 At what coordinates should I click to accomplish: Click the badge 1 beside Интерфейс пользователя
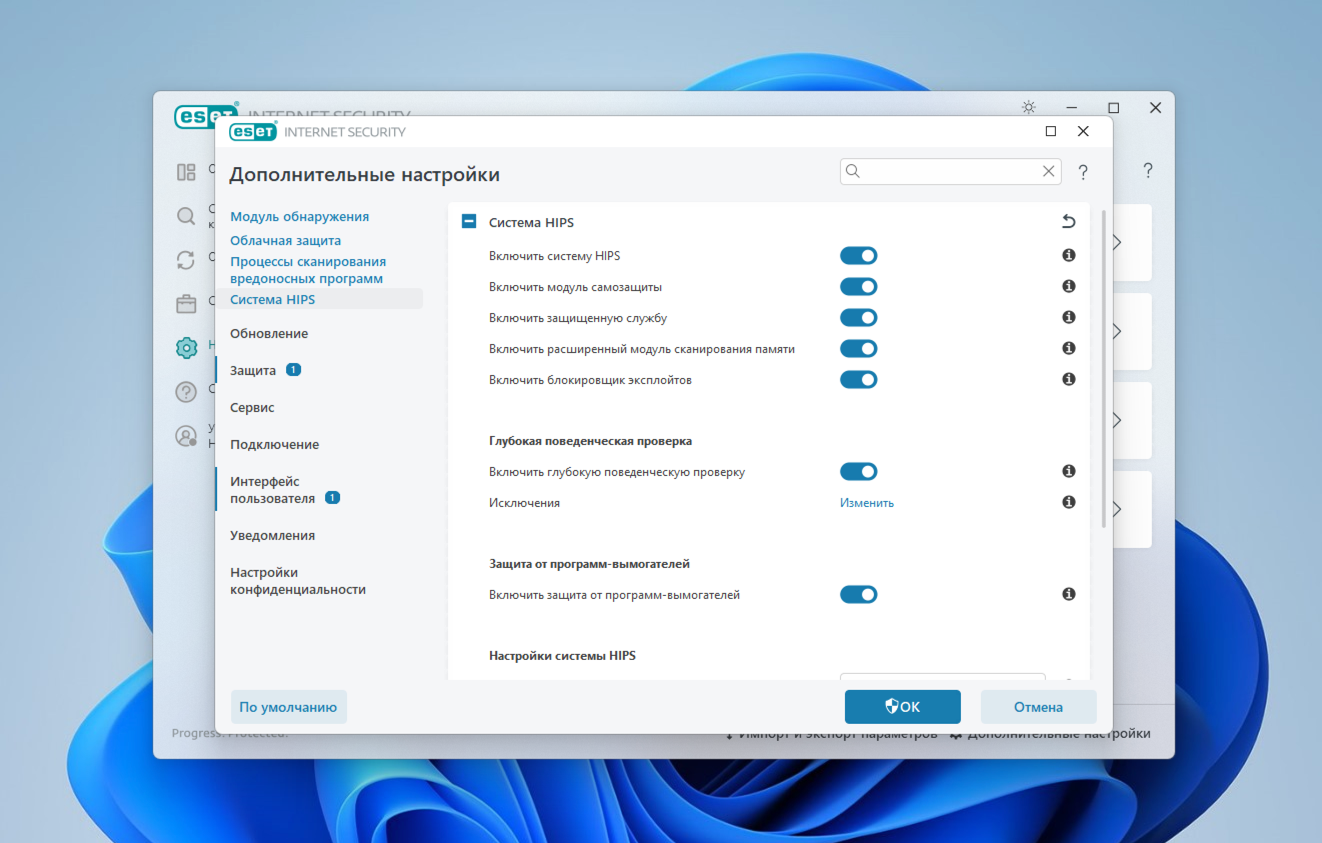(332, 498)
